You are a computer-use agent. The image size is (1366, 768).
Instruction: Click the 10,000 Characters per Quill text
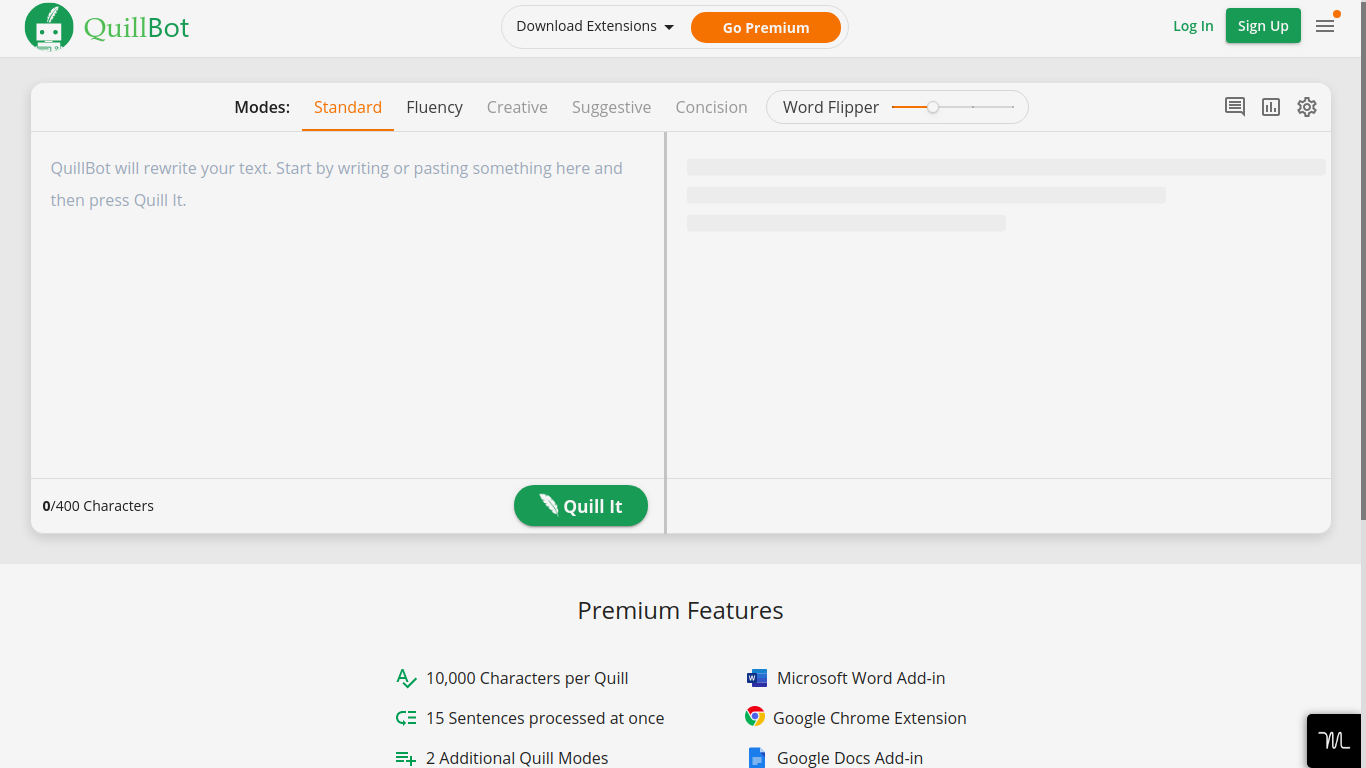527,678
